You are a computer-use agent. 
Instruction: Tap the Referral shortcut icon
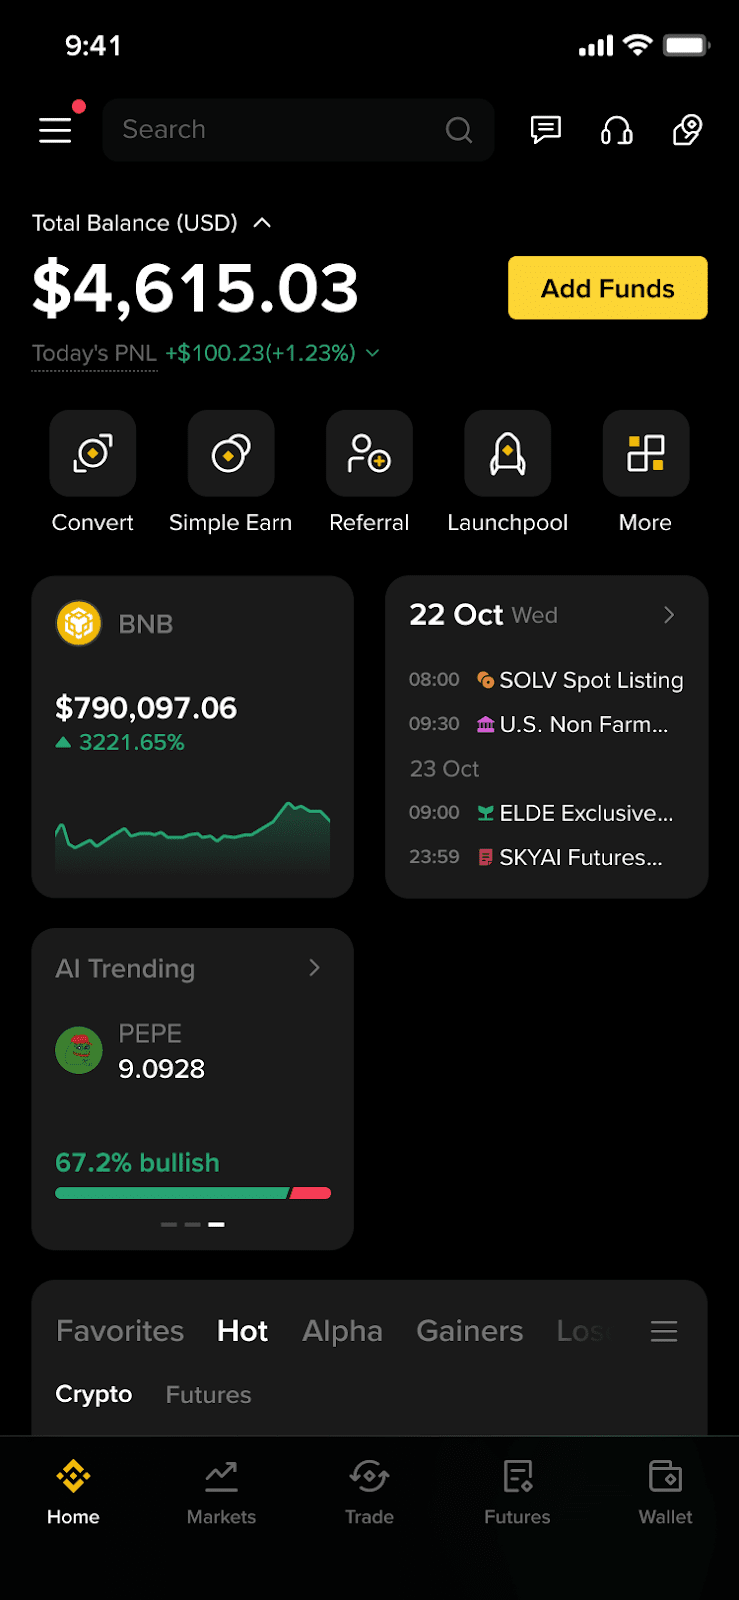(x=369, y=453)
